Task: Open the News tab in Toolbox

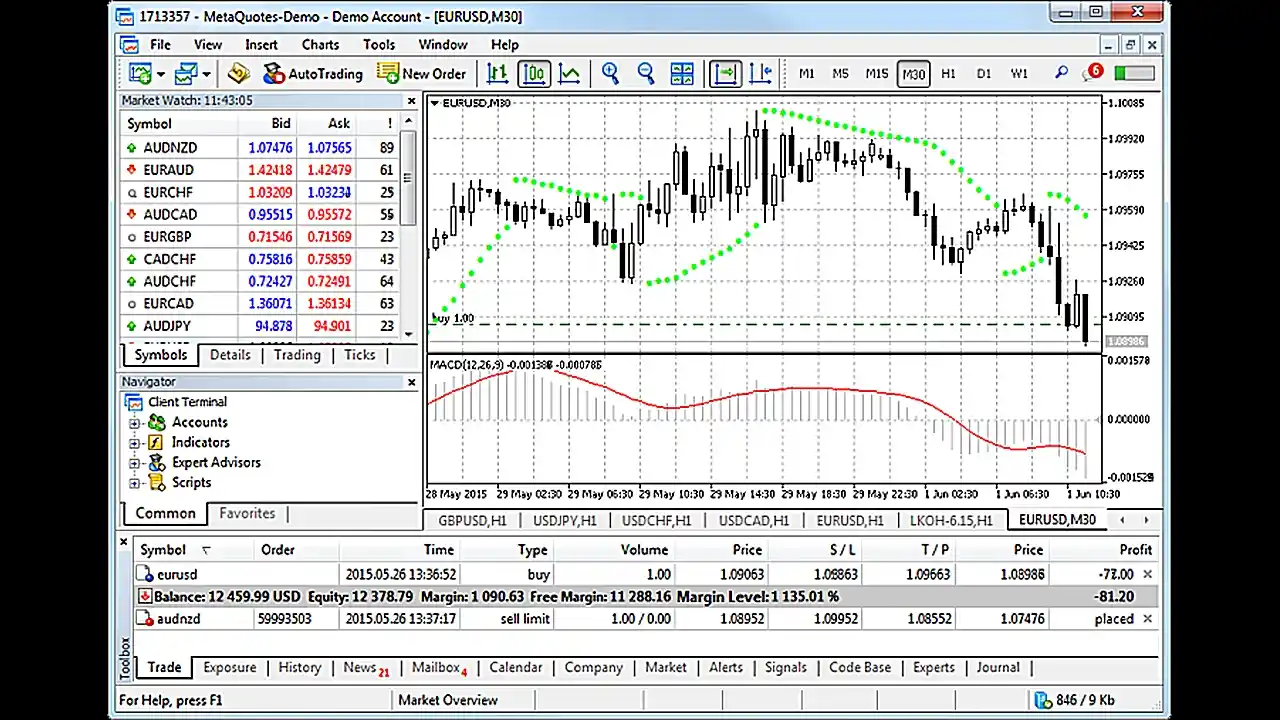Action: (366, 668)
